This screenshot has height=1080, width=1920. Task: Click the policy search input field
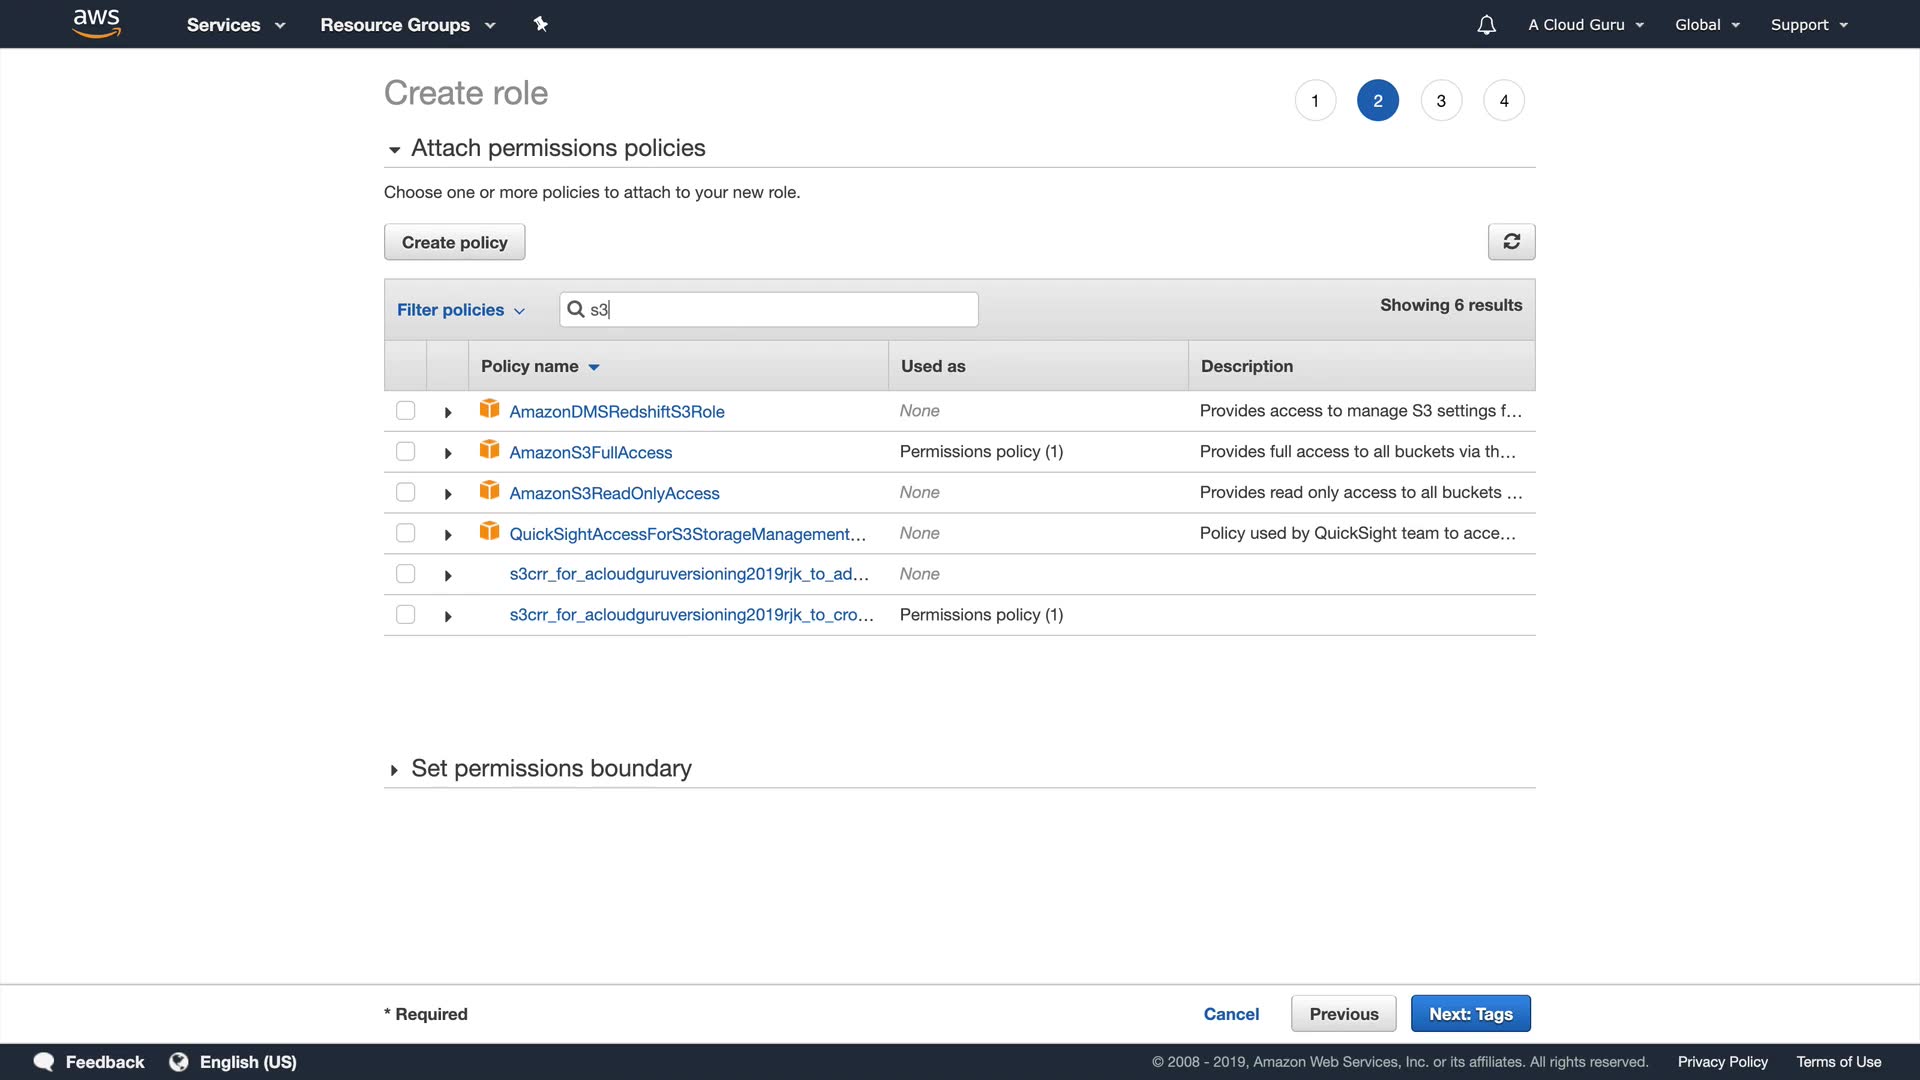click(x=780, y=310)
